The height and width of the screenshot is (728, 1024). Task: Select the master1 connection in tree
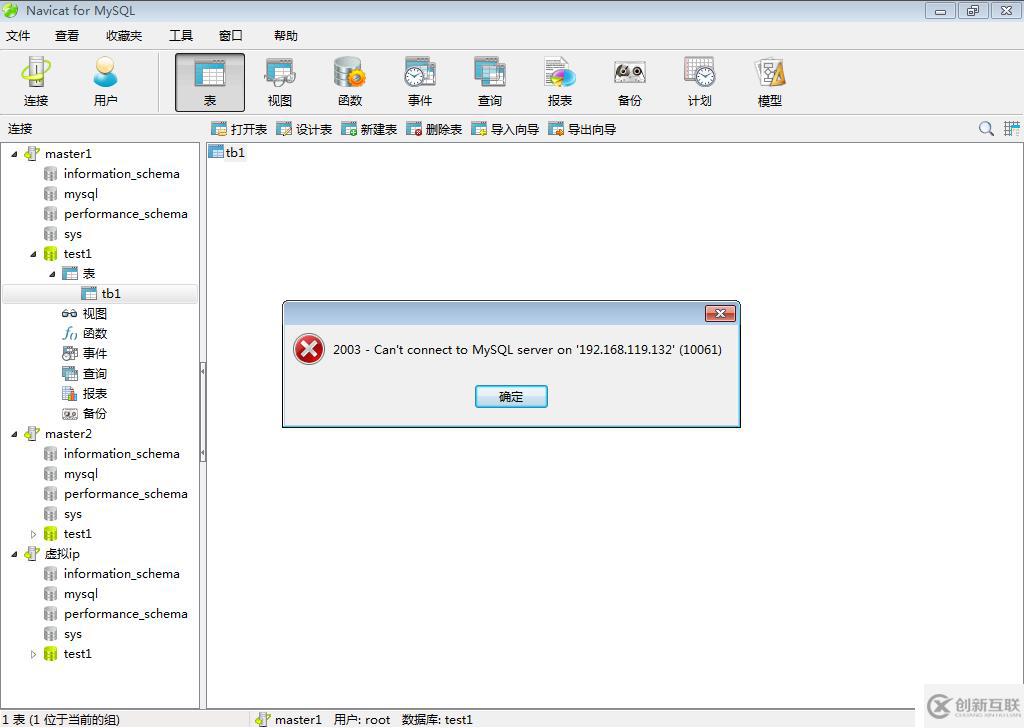68,153
